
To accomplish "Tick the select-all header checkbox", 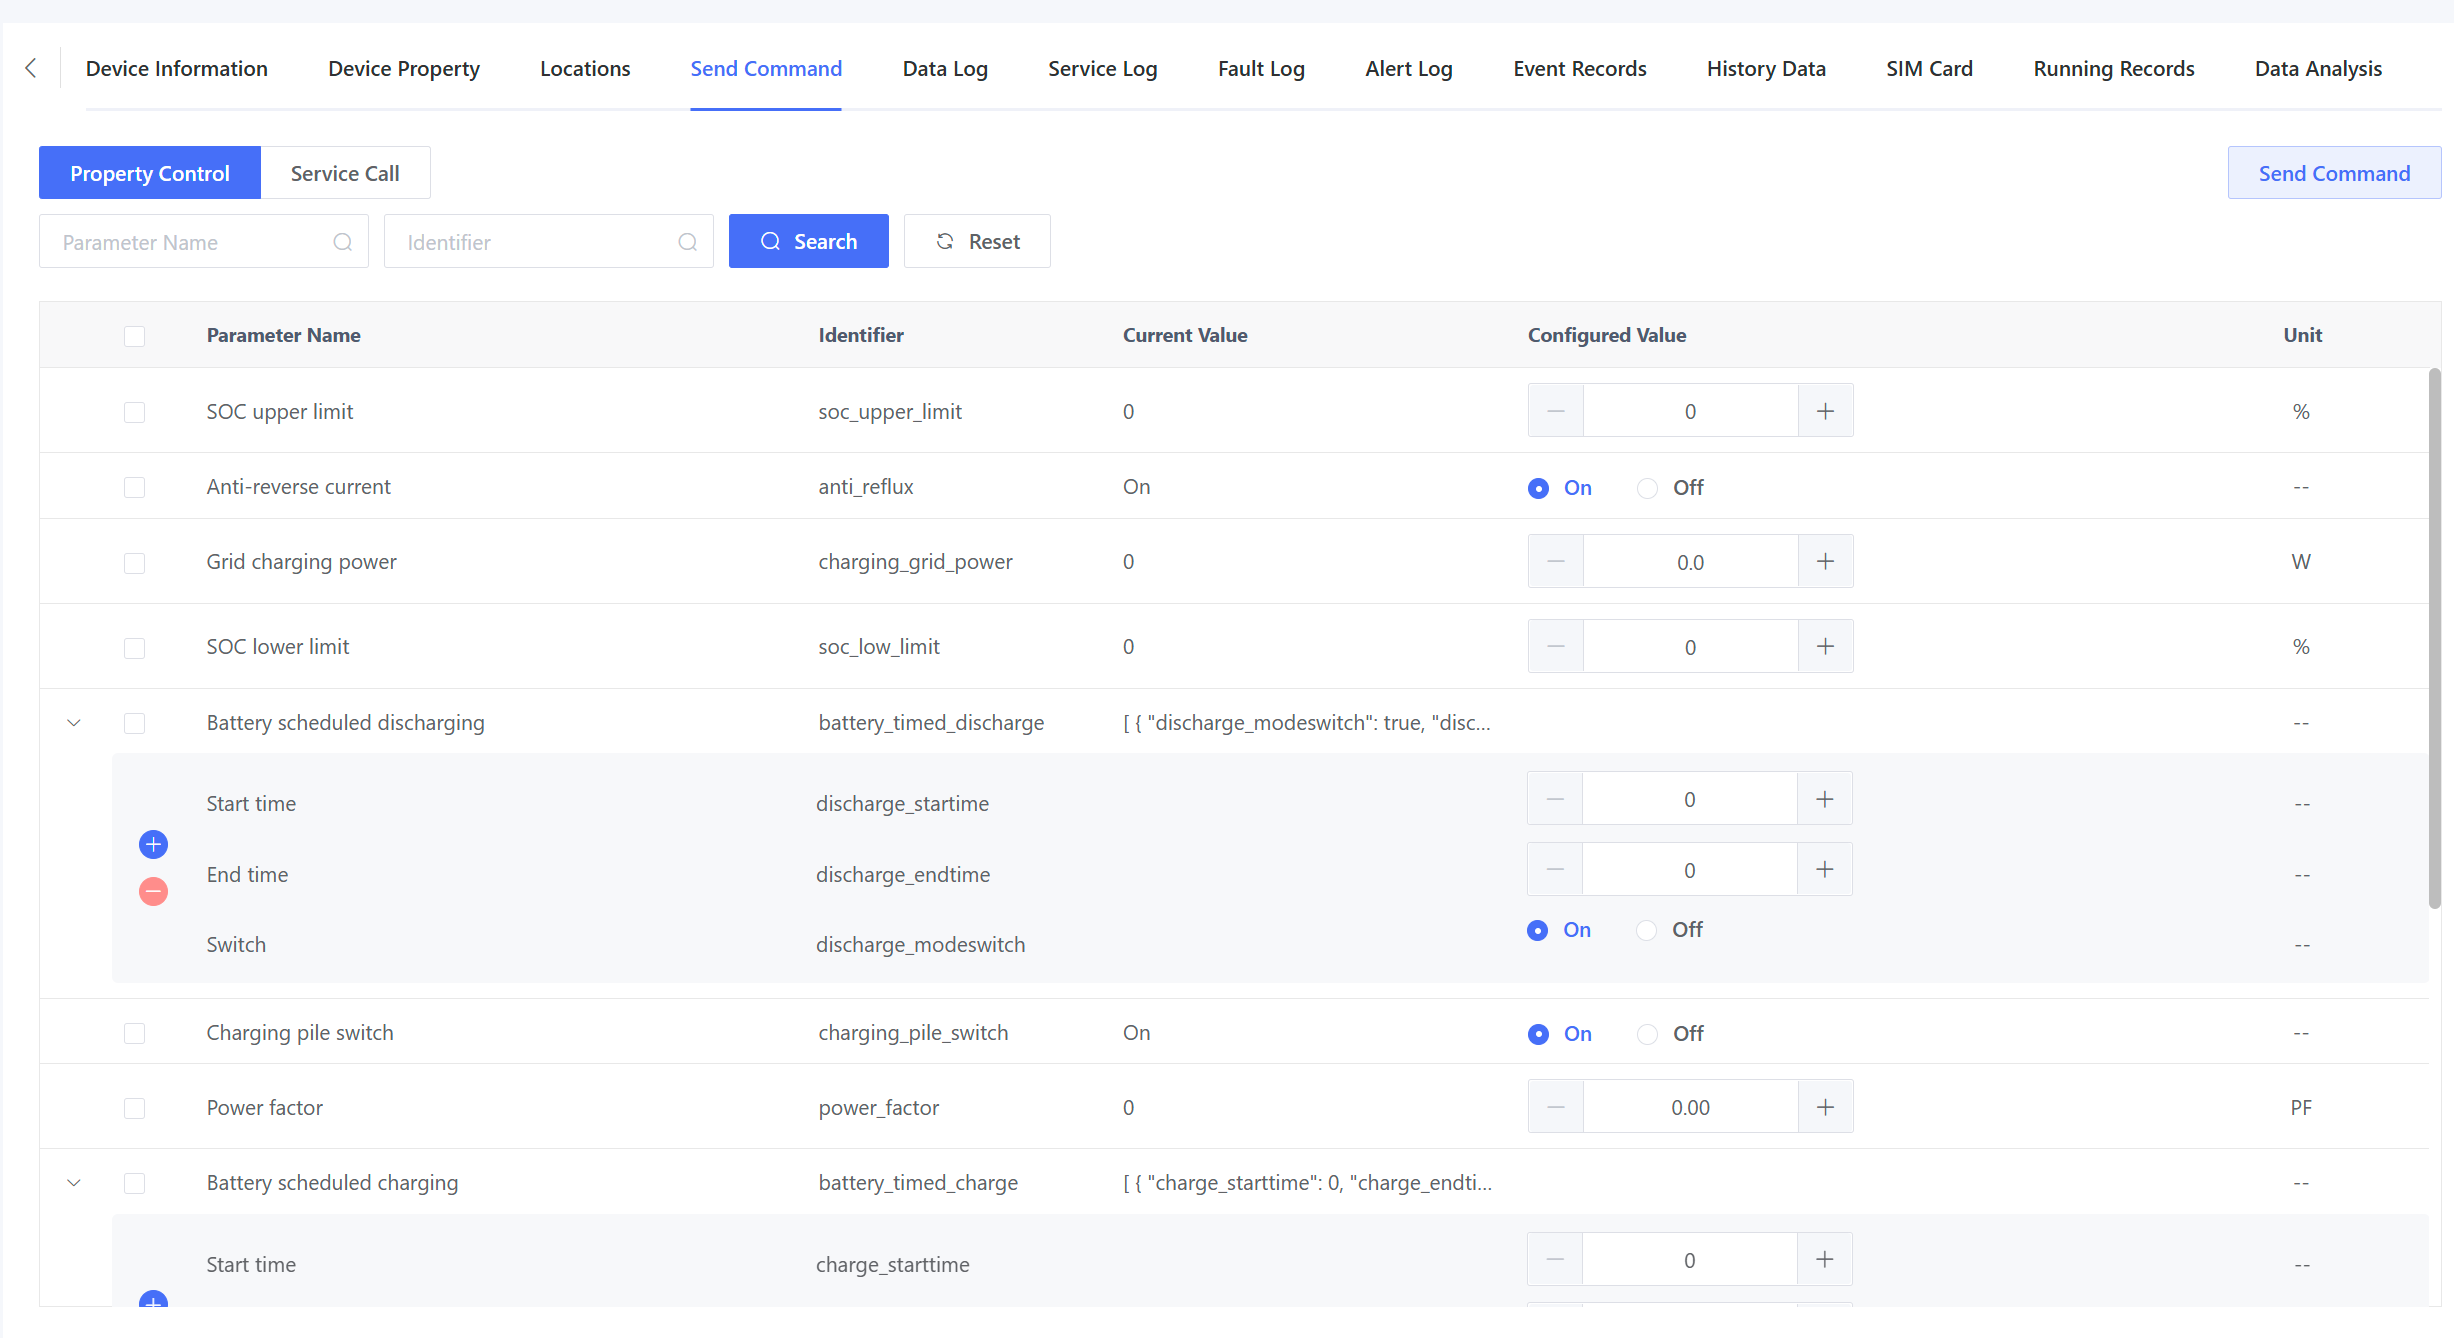I will pyautogui.click(x=135, y=336).
